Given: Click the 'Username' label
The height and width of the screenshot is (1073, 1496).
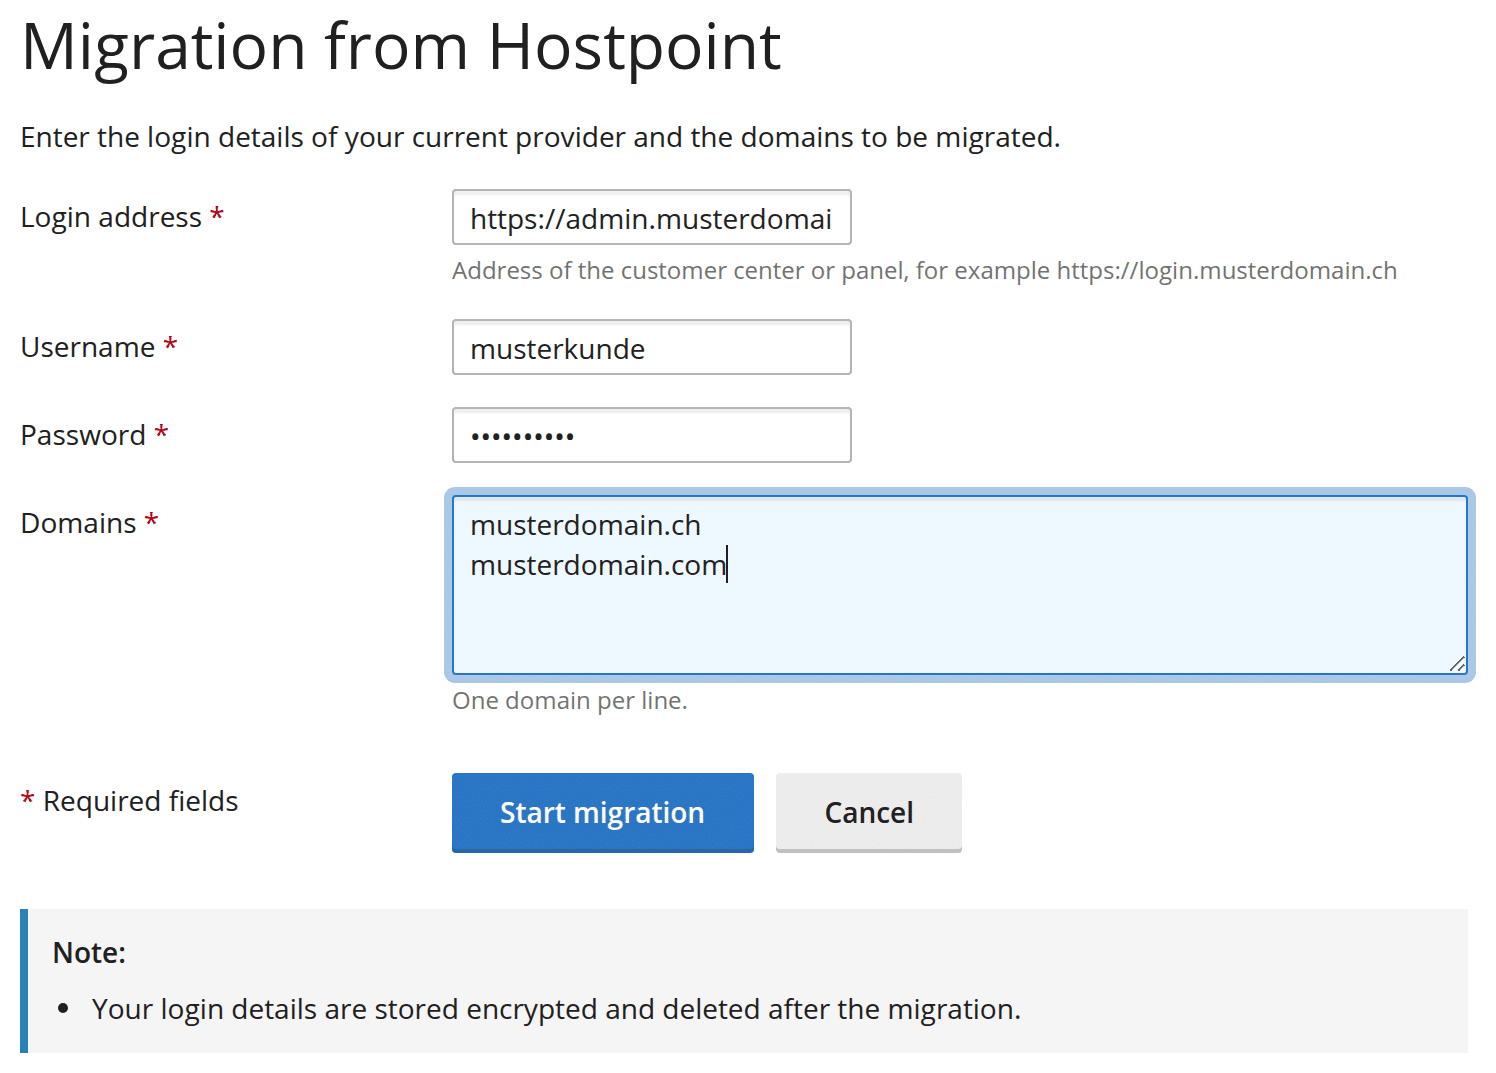Looking at the screenshot, I should click(x=88, y=347).
